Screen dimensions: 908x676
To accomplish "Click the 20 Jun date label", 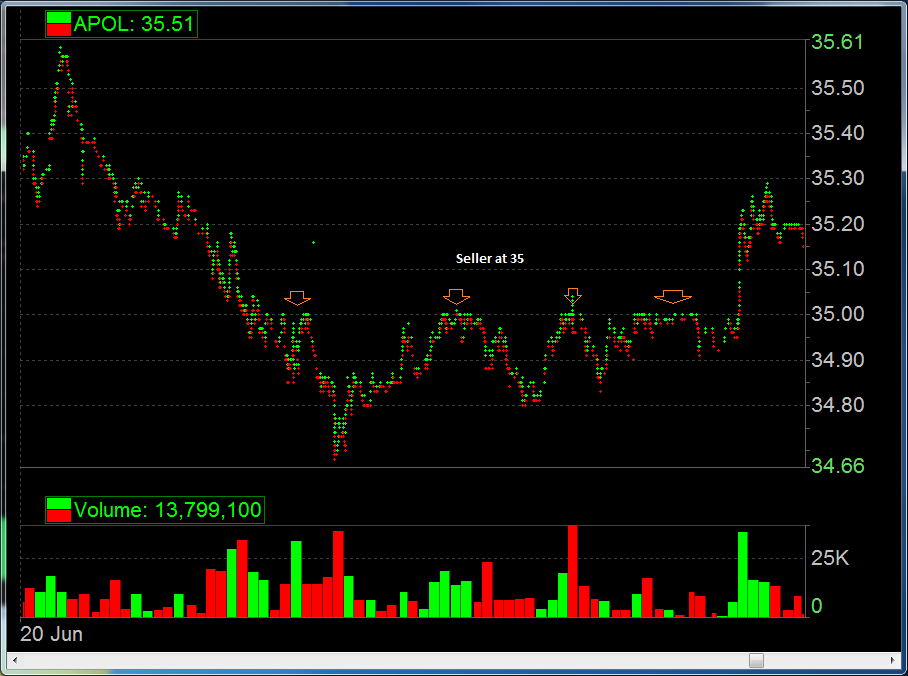I will (52, 634).
